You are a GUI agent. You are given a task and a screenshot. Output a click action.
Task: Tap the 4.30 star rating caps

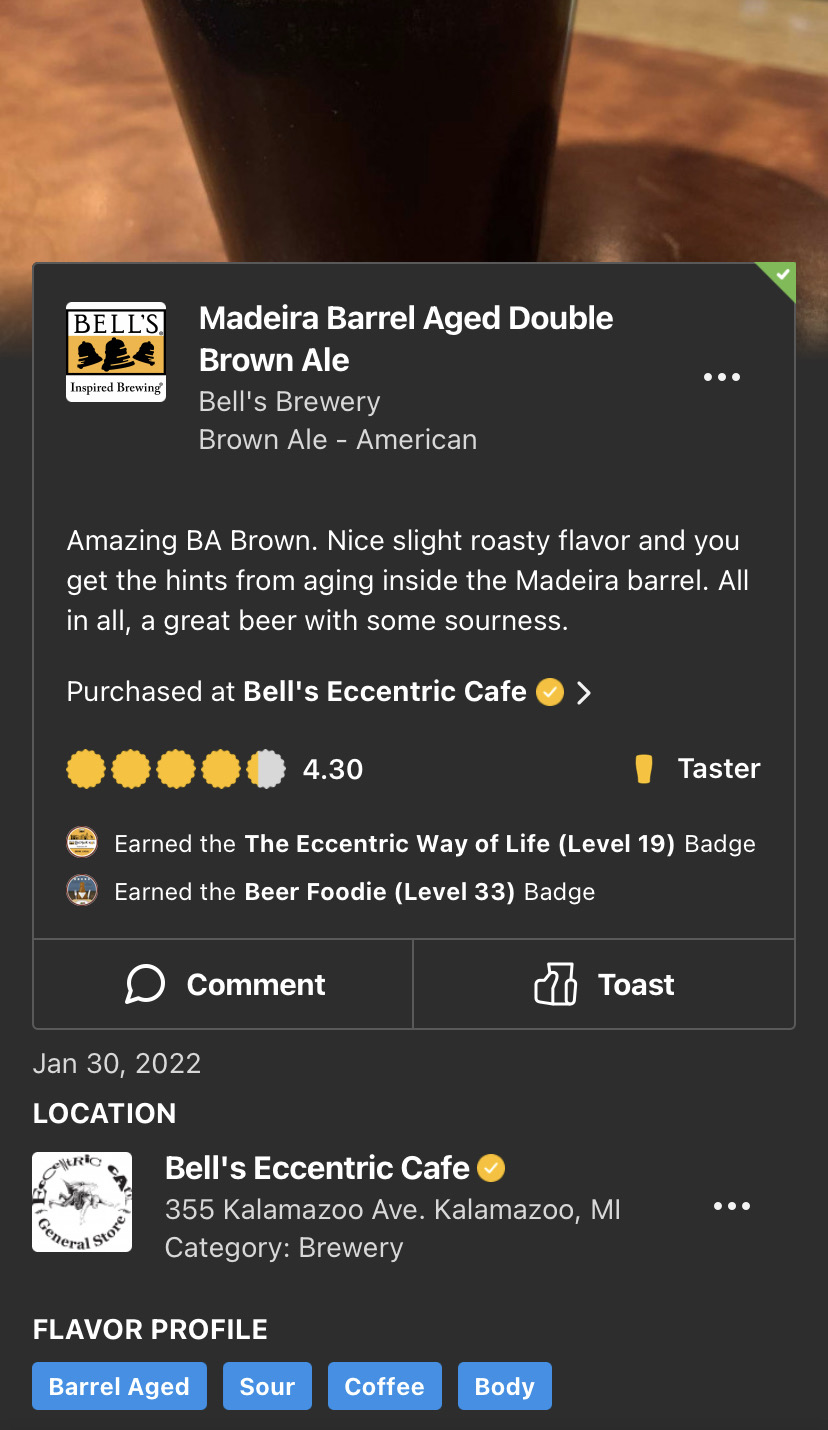tap(176, 769)
